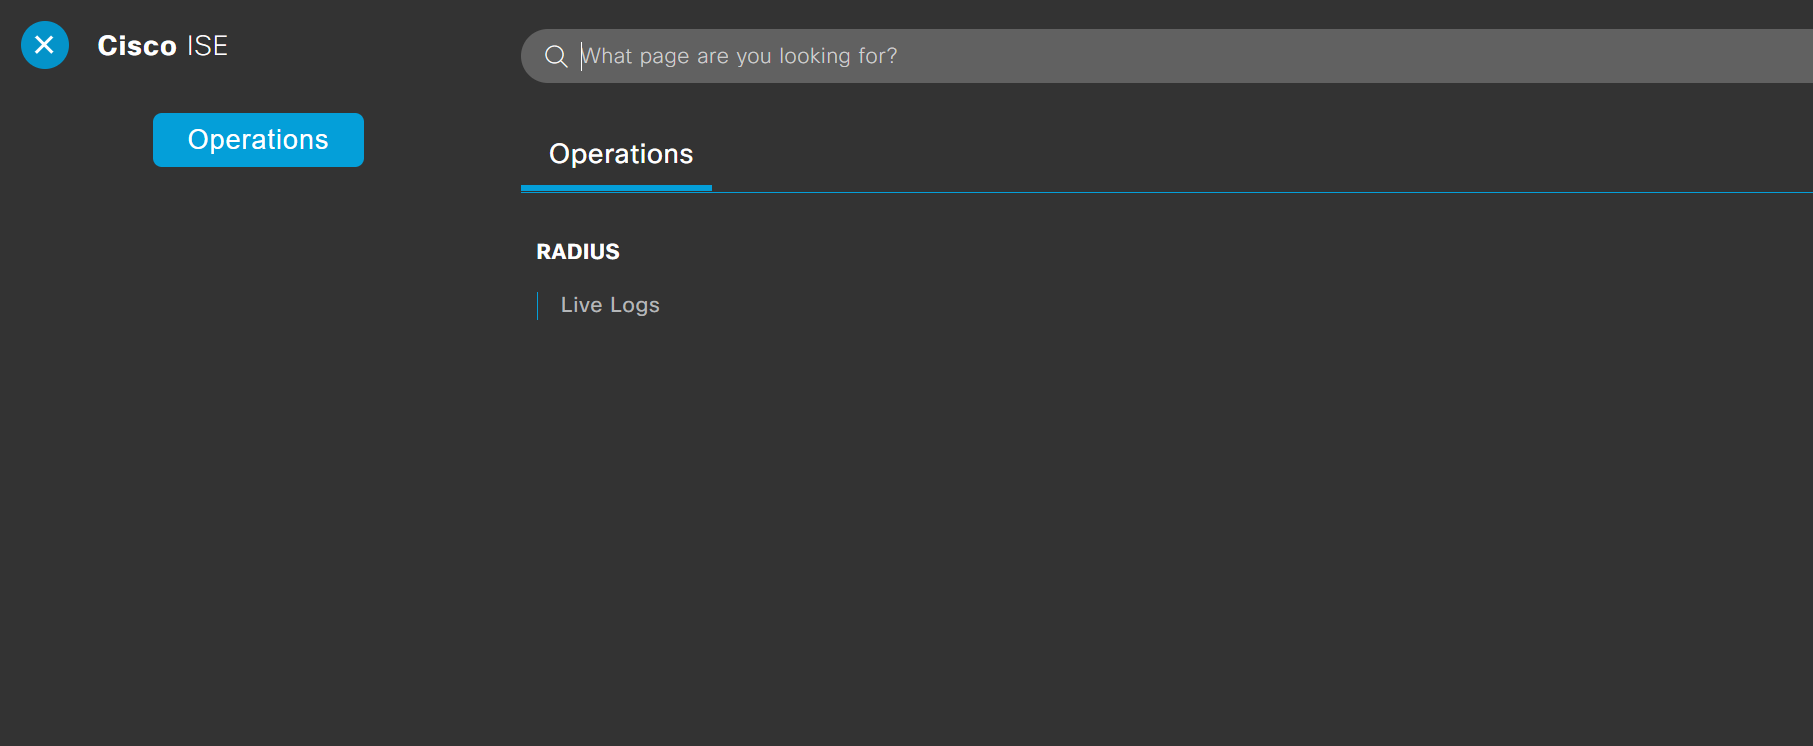Go to RADIUS Live Logs page
This screenshot has height=746, width=1813.
point(610,305)
